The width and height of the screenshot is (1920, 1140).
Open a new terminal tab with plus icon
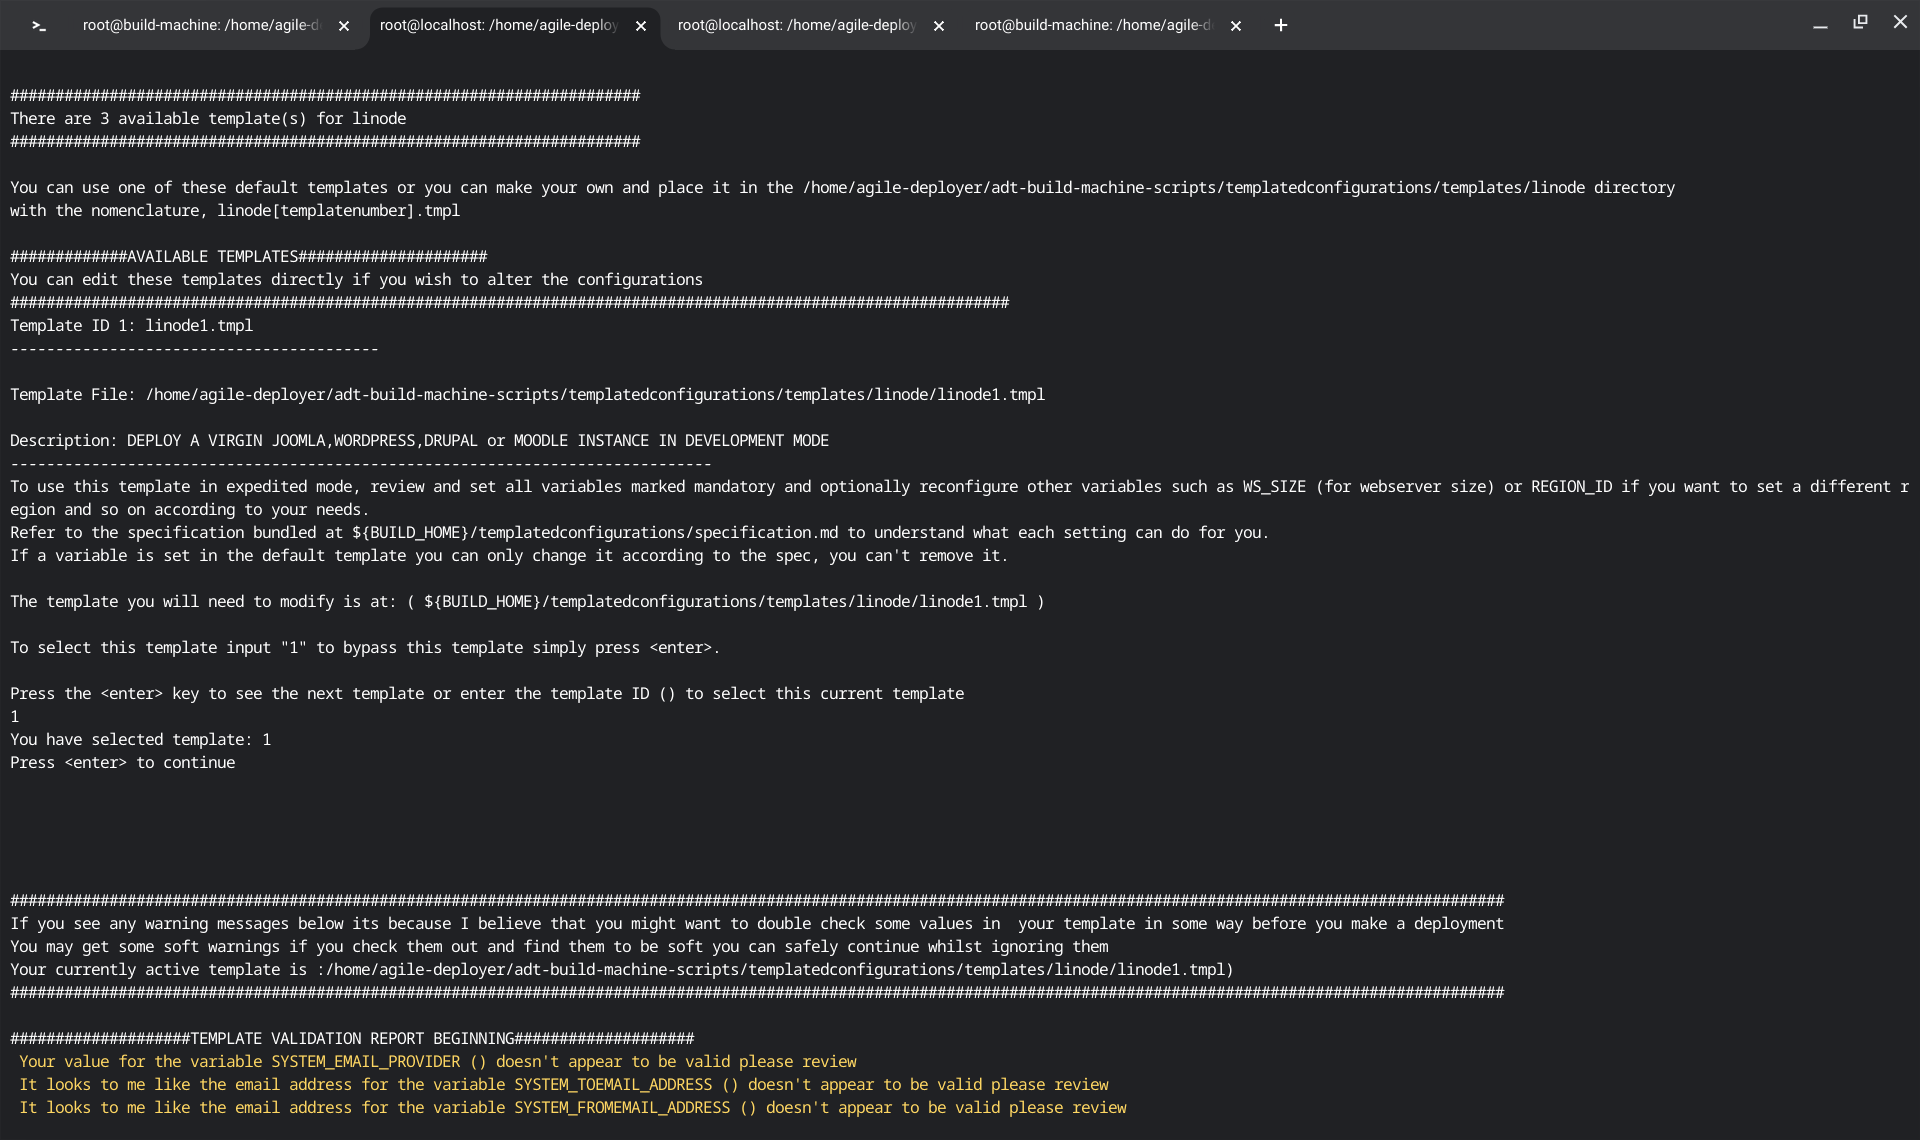click(x=1280, y=26)
